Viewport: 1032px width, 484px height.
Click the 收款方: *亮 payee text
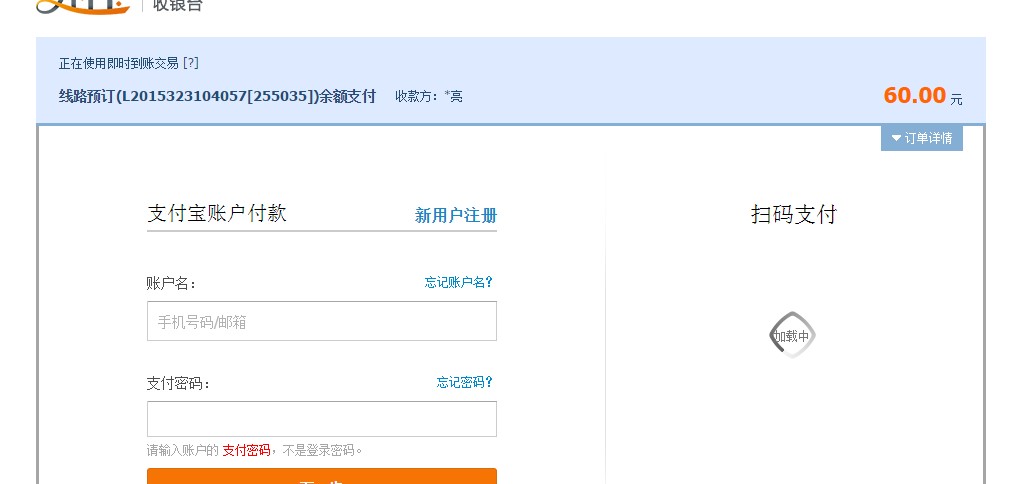pos(428,96)
